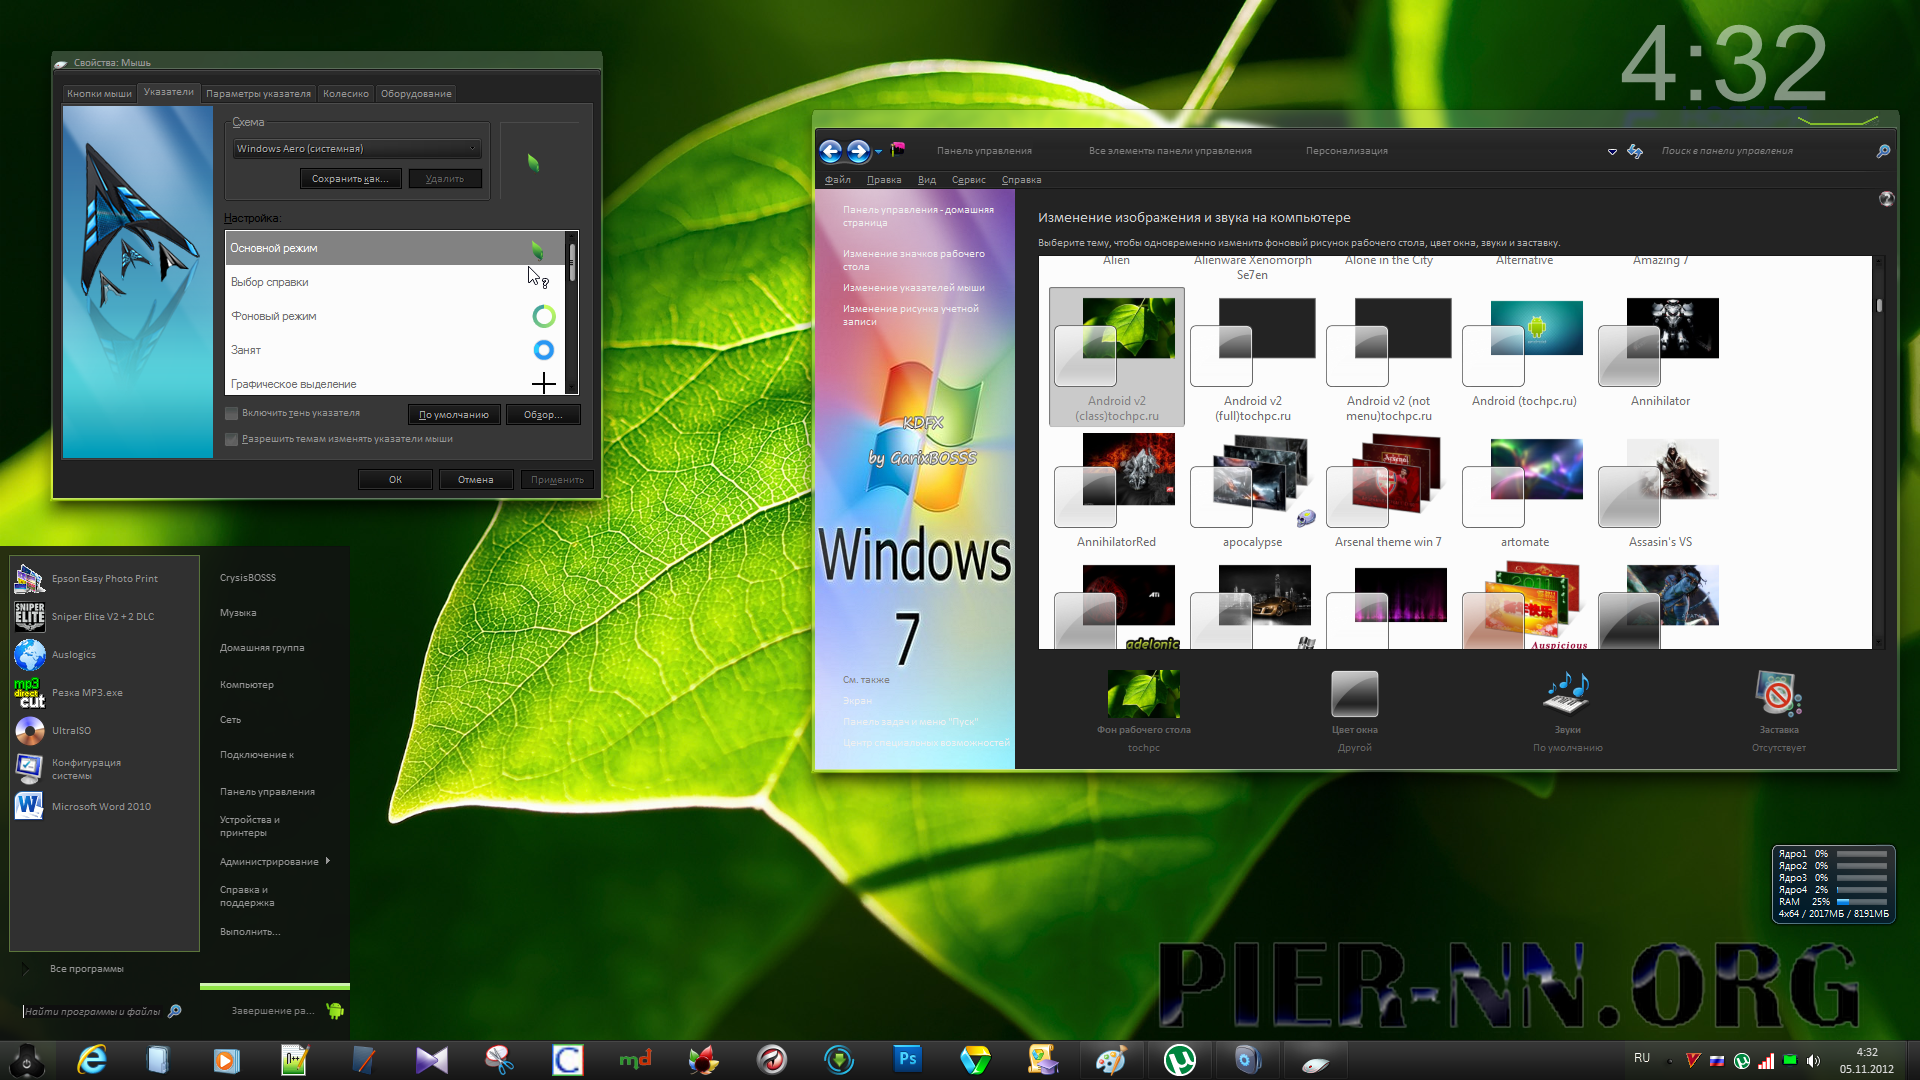
Task: Click the network signal tray icon
Action: point(1766,1061)
